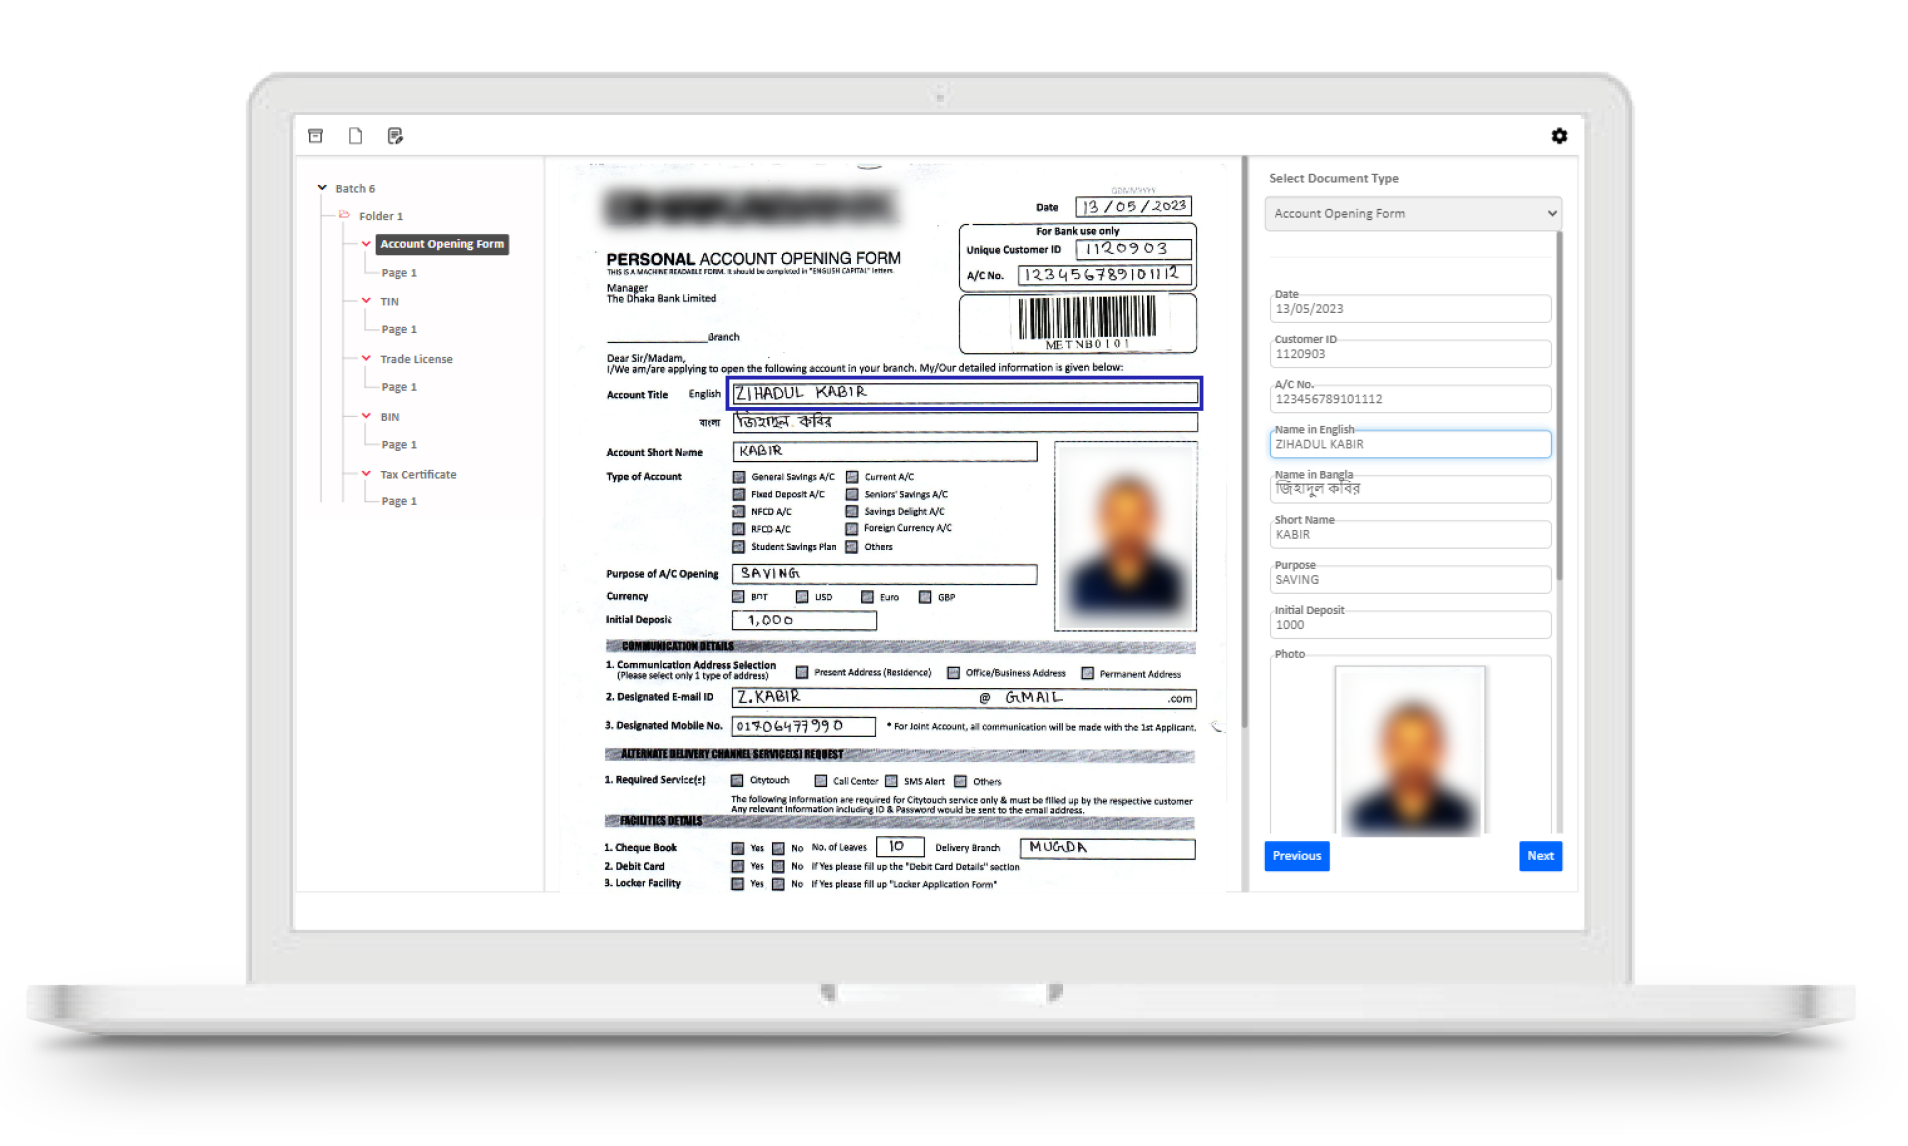Click the applicant photo on scanned form
This screenshot has width=1908, height=1146.
[1125, 536]
